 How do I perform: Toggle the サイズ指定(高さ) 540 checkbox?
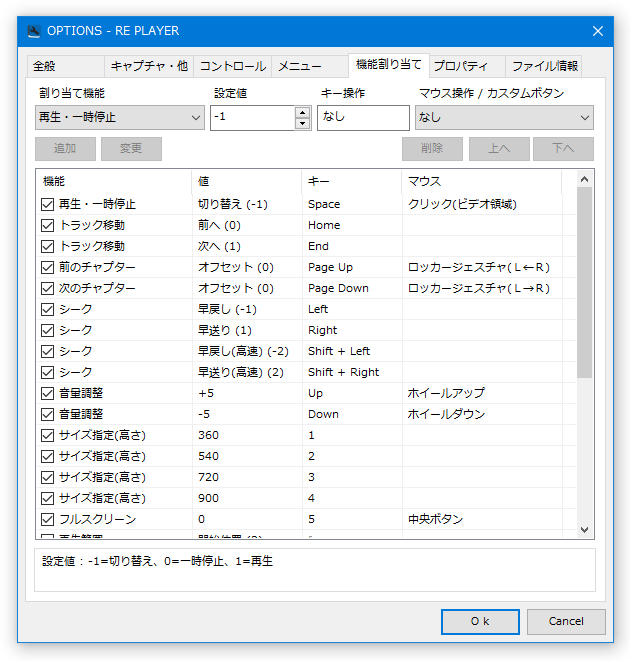[x=48, y=457]
